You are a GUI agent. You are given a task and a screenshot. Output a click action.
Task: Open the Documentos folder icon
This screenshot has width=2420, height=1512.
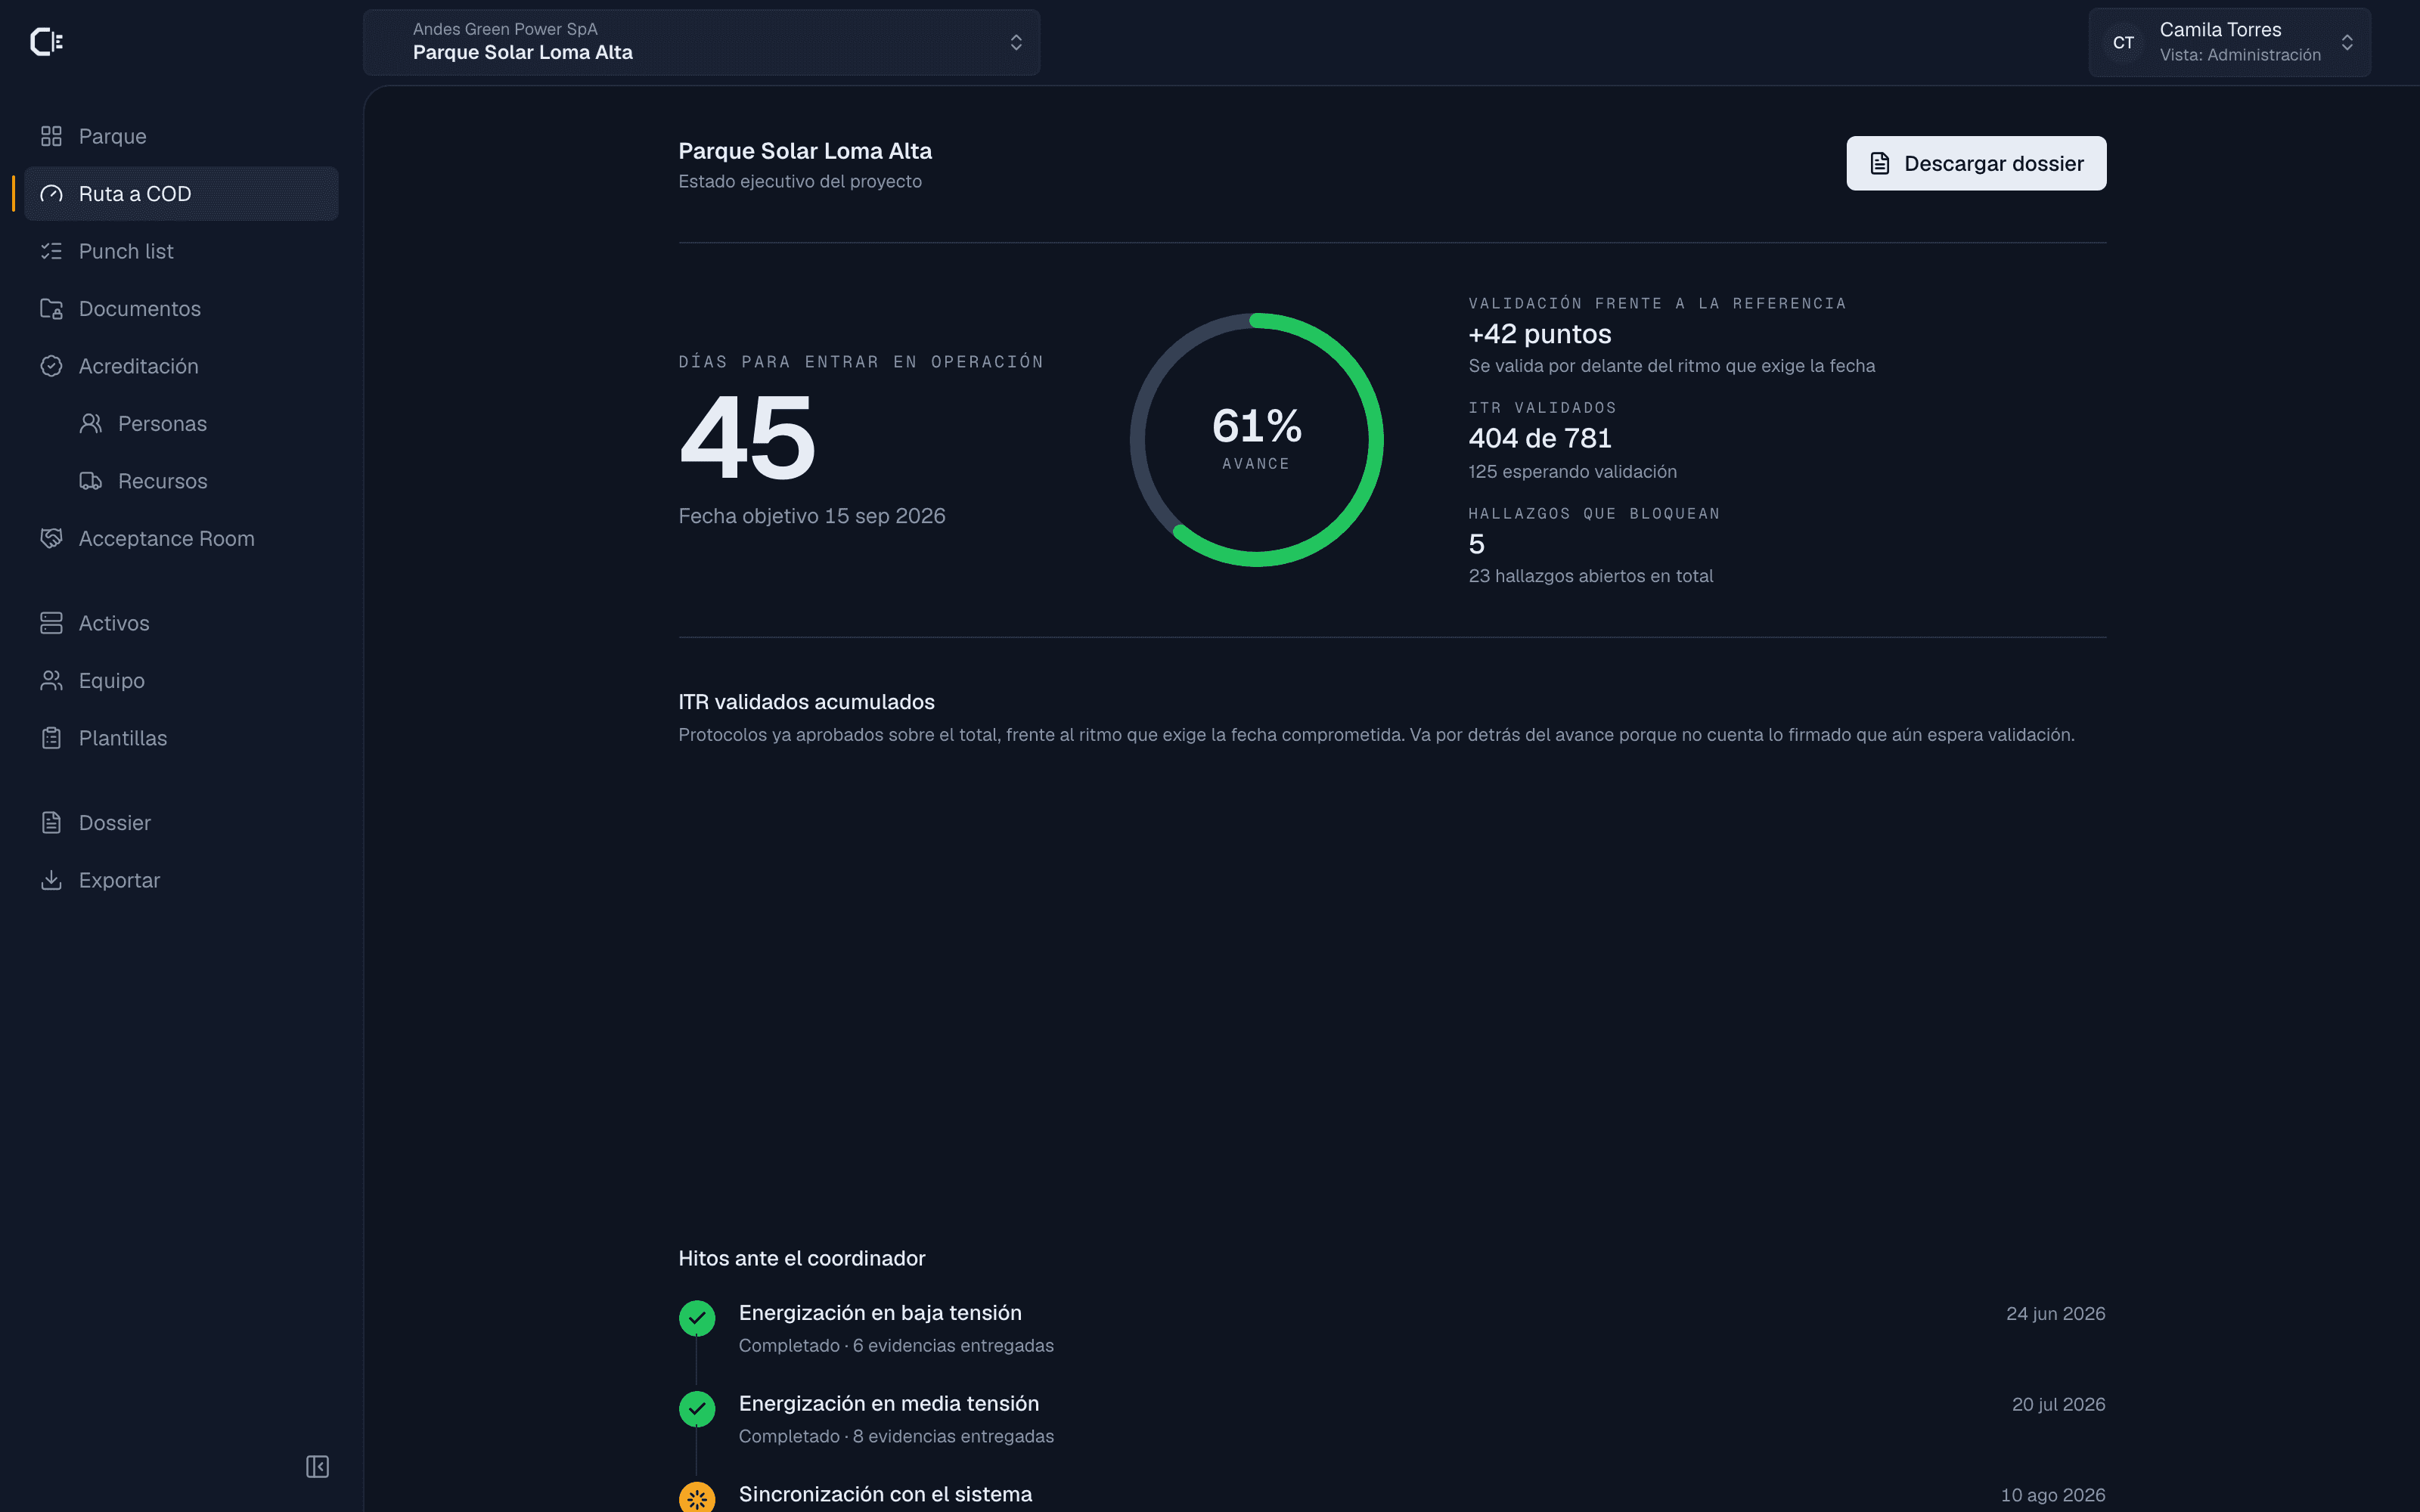click(51, 309)
